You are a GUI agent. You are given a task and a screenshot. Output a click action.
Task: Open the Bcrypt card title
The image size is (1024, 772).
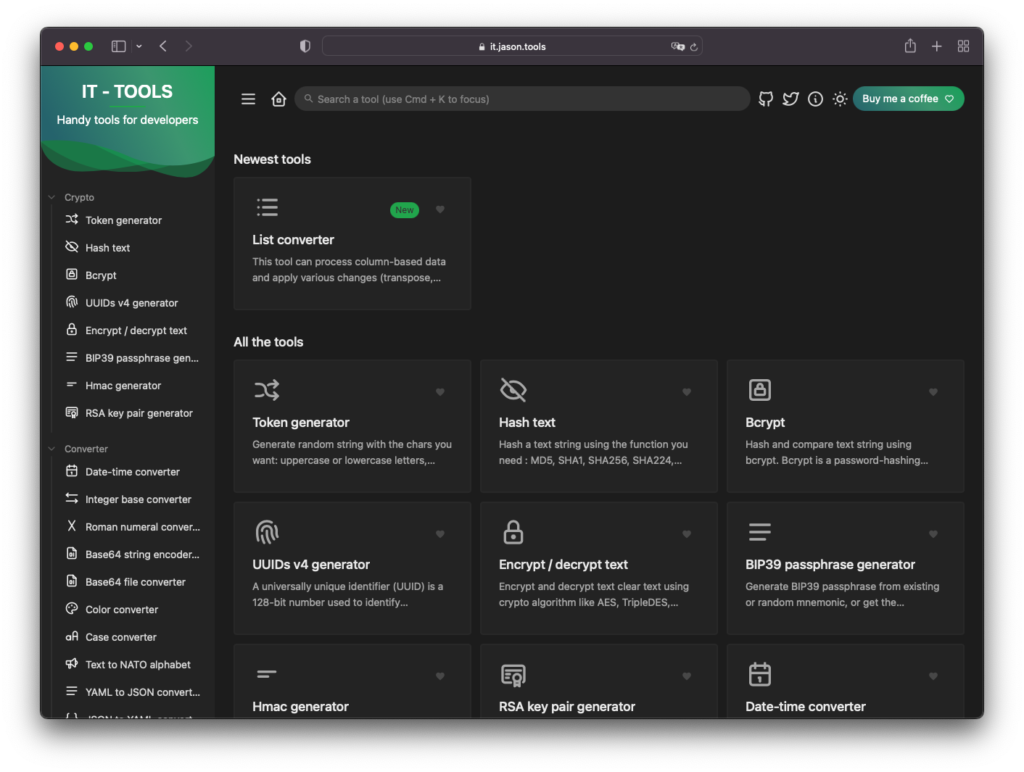coord(765,423)
